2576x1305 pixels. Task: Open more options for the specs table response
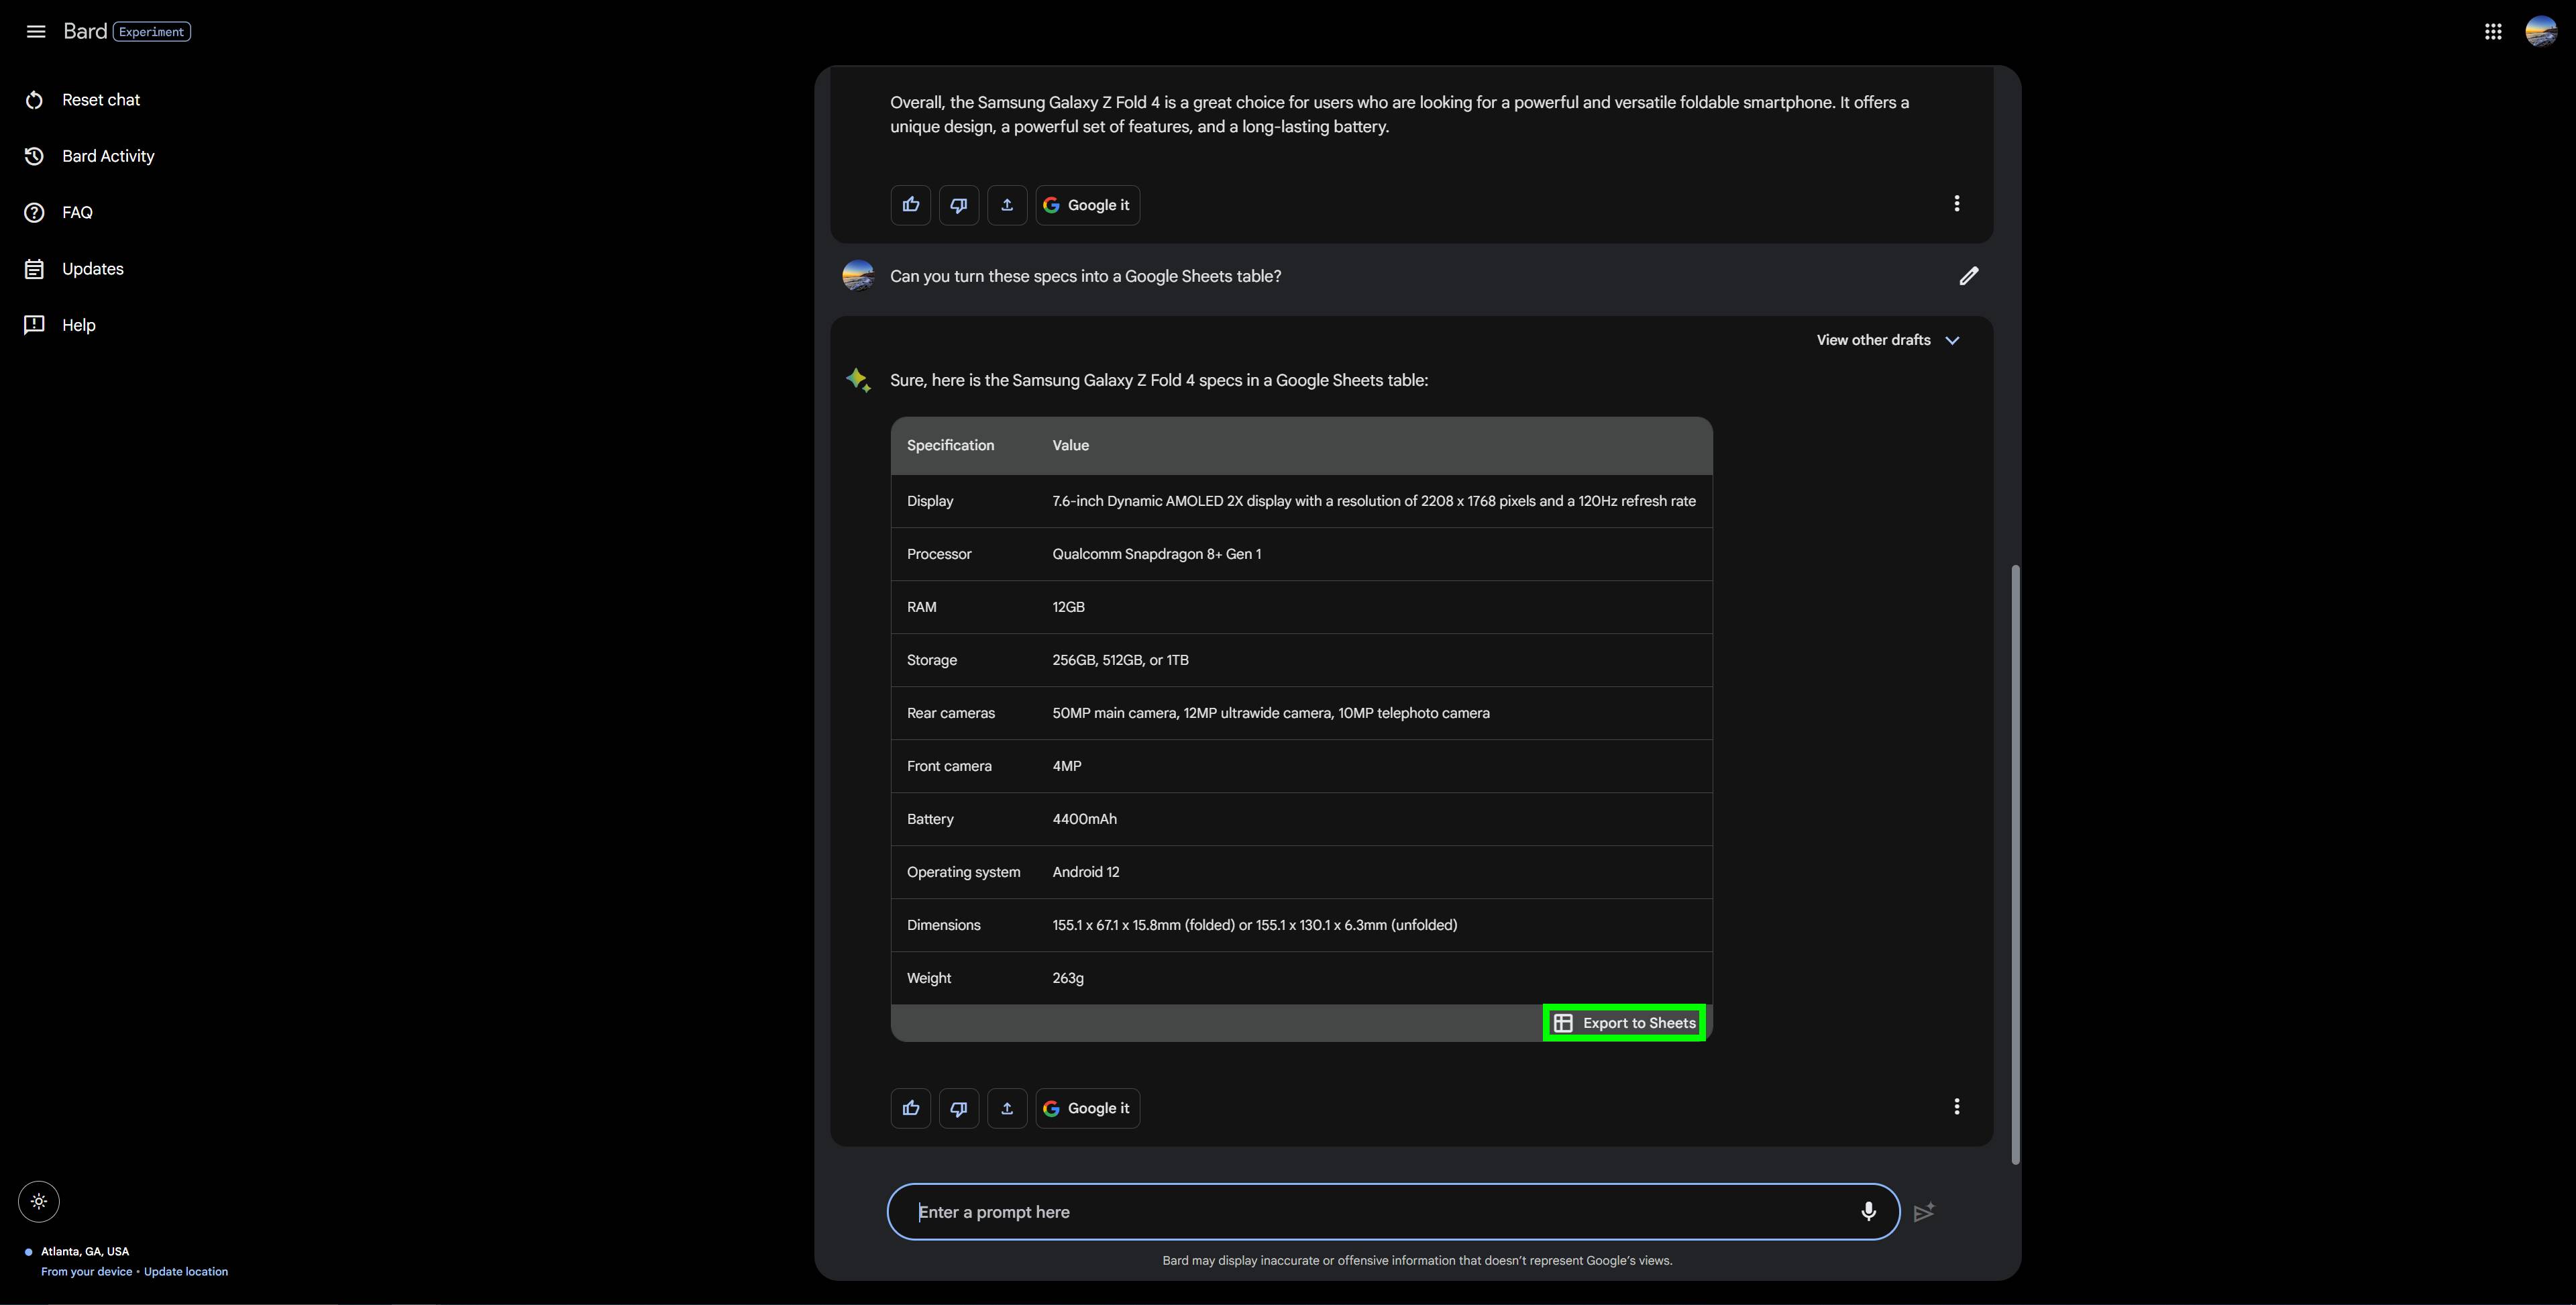1957,1107
